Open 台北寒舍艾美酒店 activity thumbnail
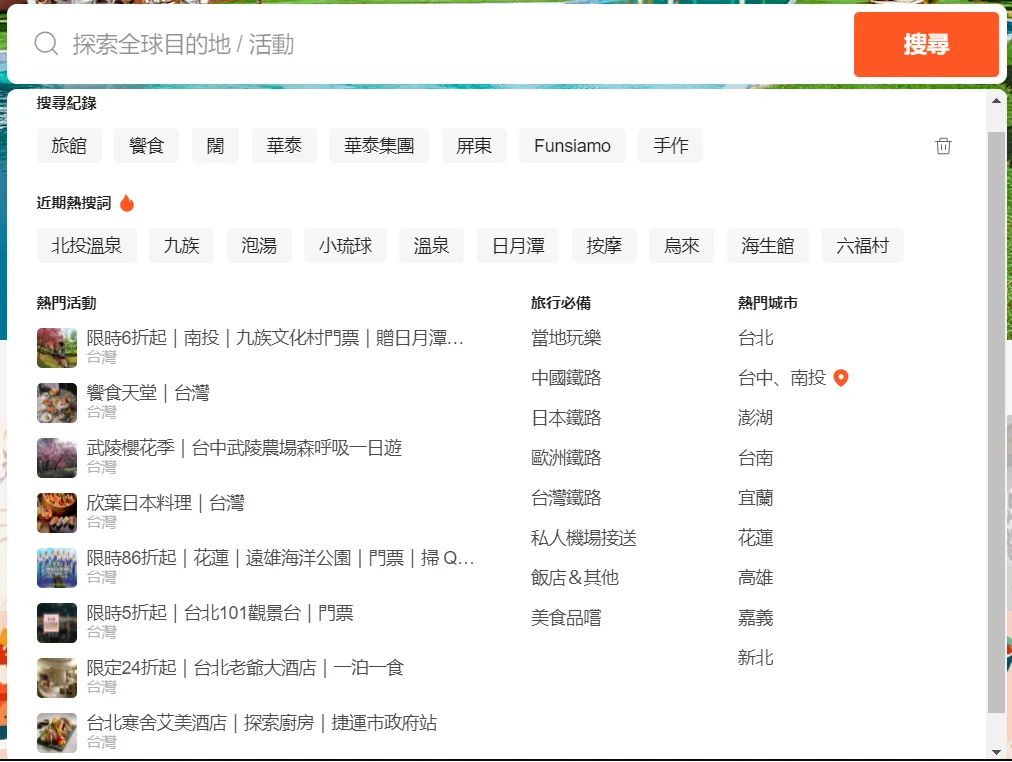The height and width of the screenshot is (762, 1012). coord(57,733)
